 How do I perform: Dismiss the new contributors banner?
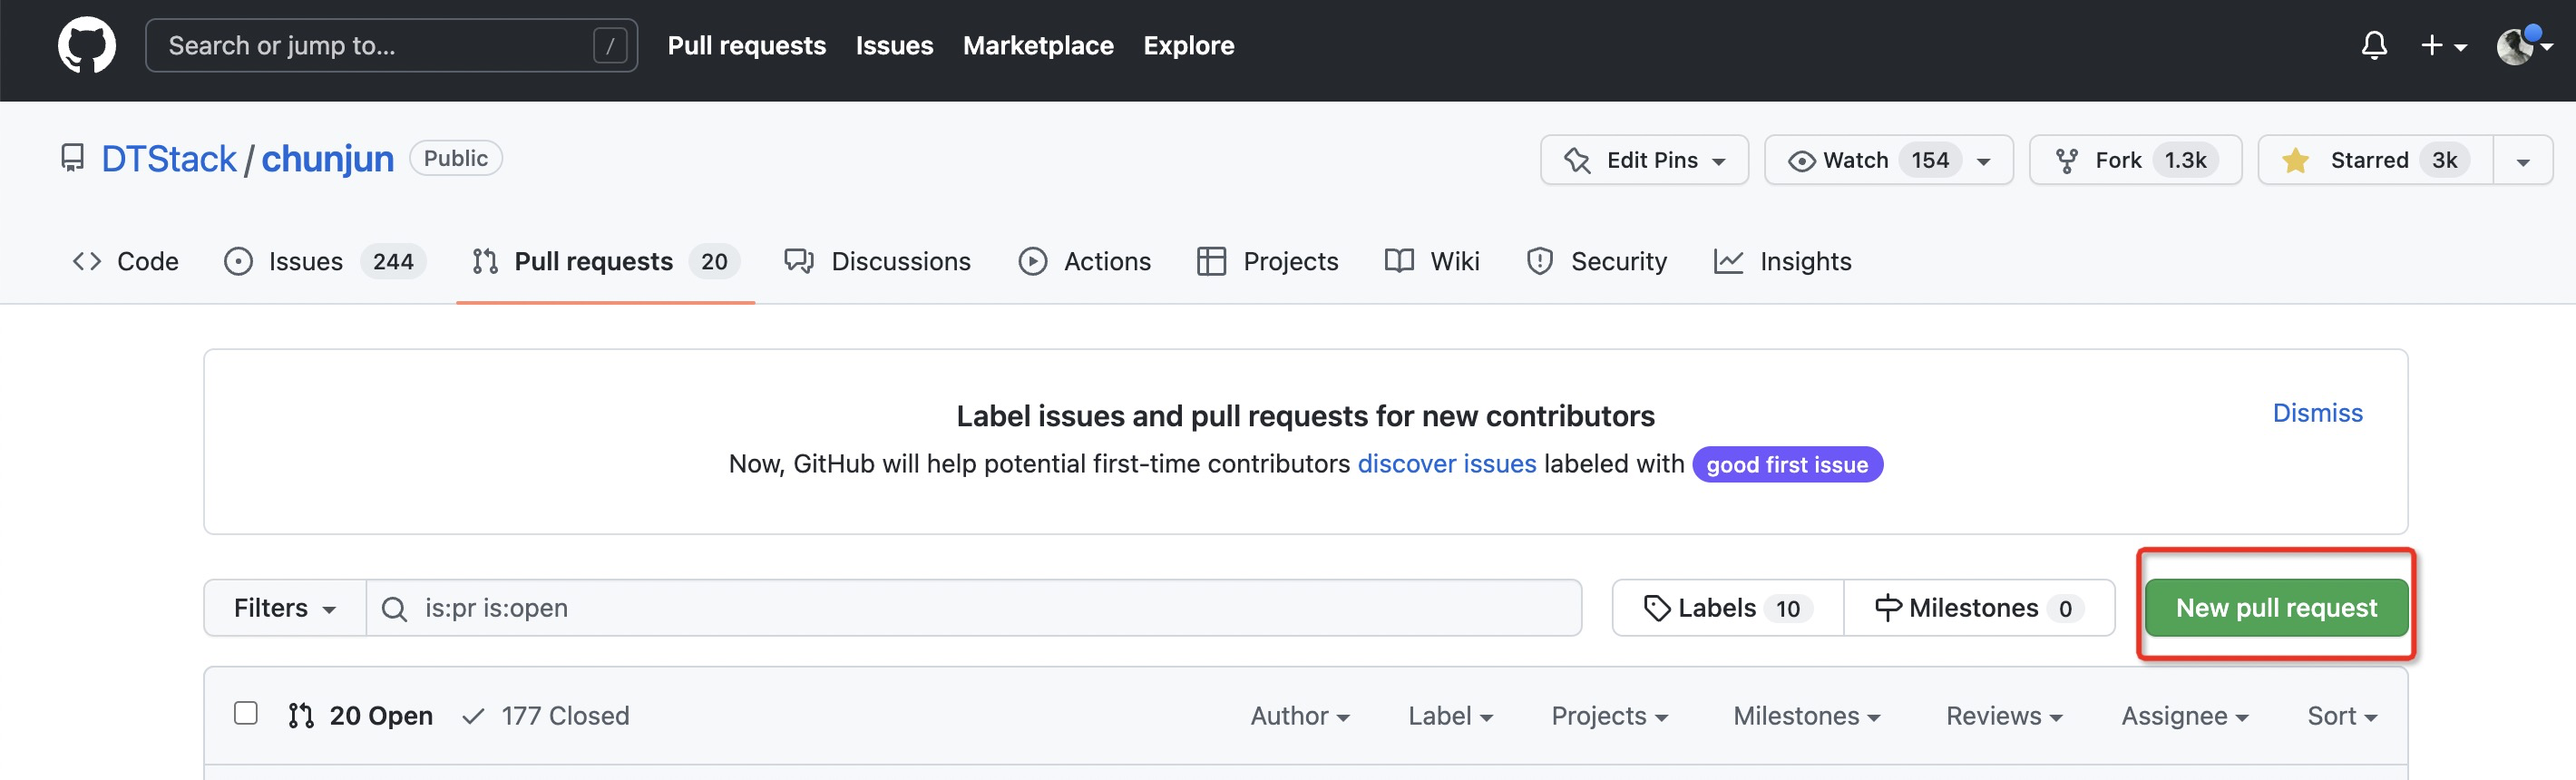(x=2317, y=413)
